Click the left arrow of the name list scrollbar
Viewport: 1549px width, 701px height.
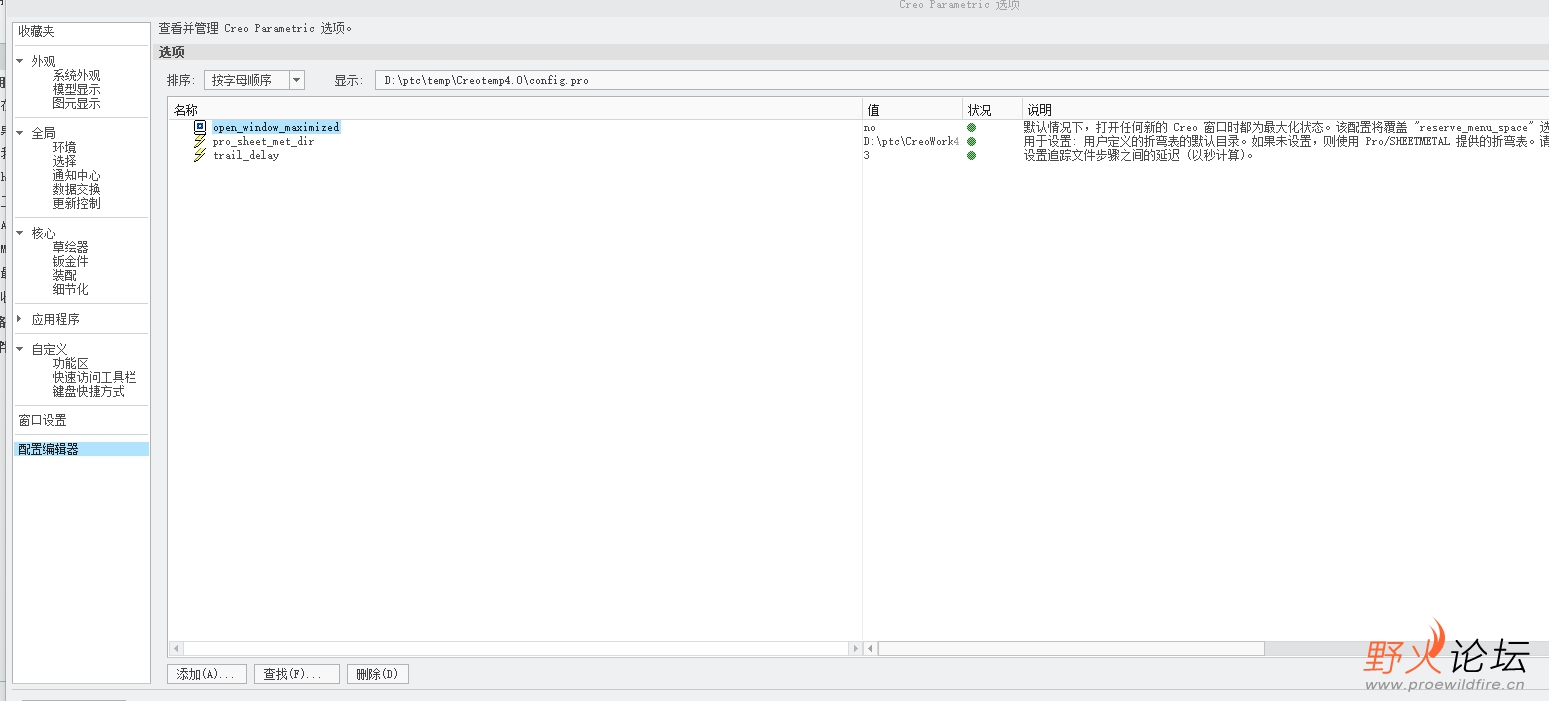[x=176, y=648]
